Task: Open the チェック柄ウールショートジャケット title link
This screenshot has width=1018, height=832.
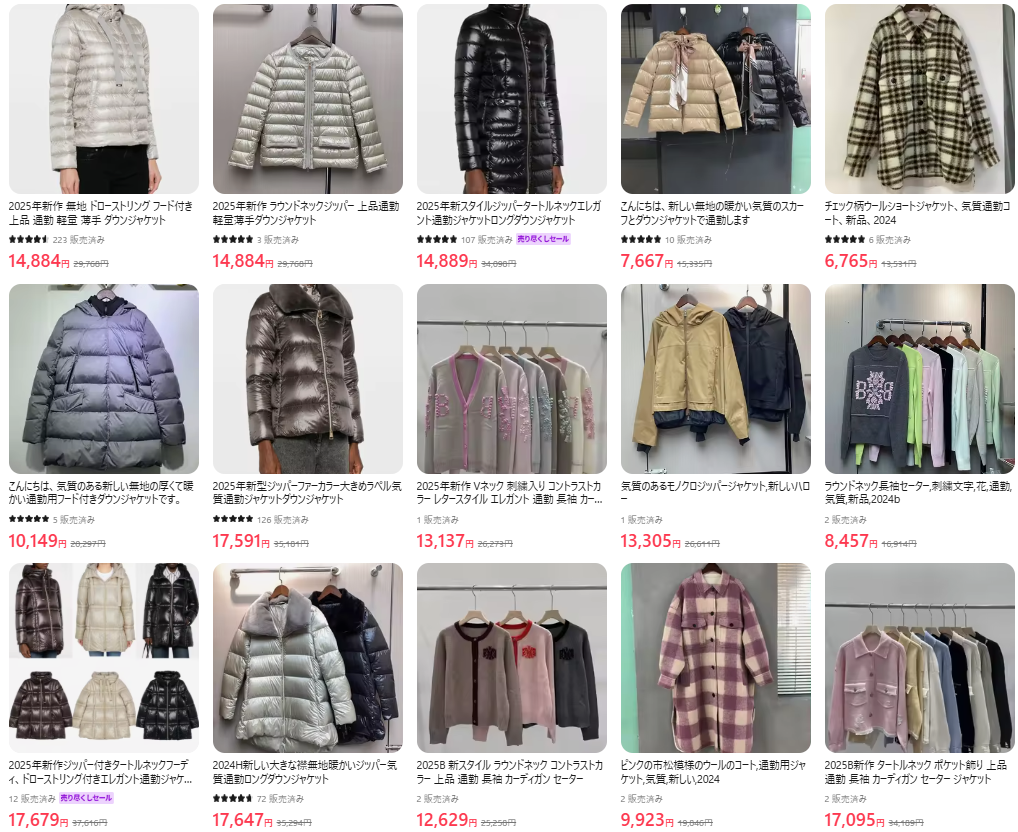Action: click(x=917, y=213)
